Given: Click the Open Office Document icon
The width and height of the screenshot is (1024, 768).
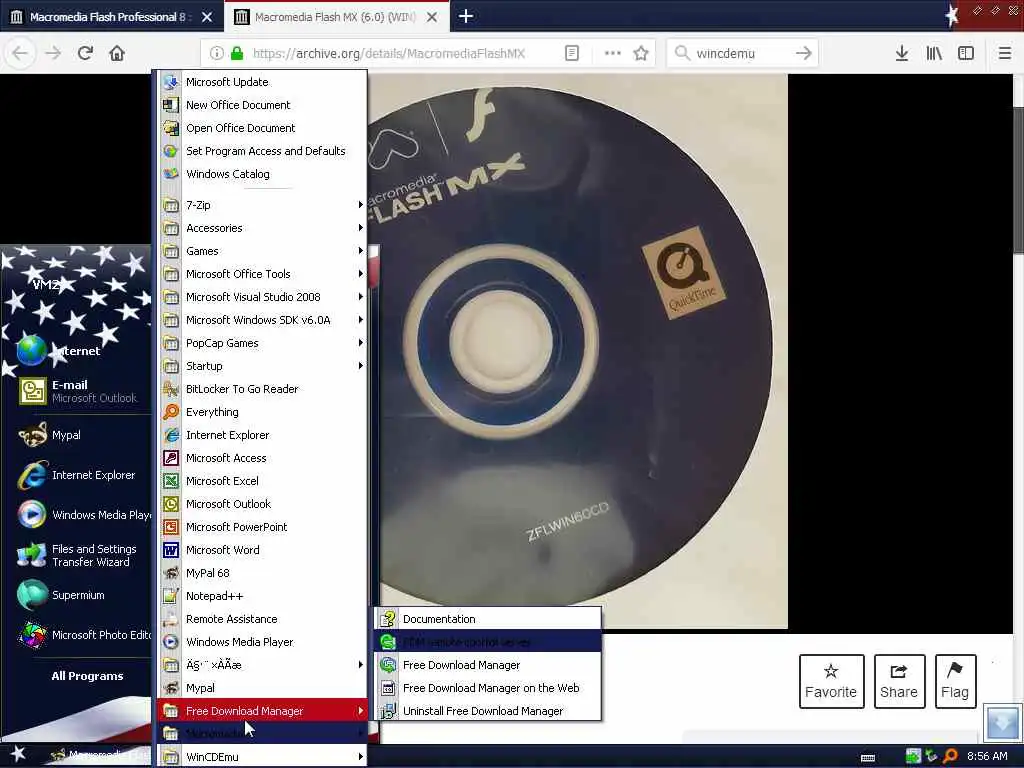Looking at the screenshot, I should click(x=170, y=128).
